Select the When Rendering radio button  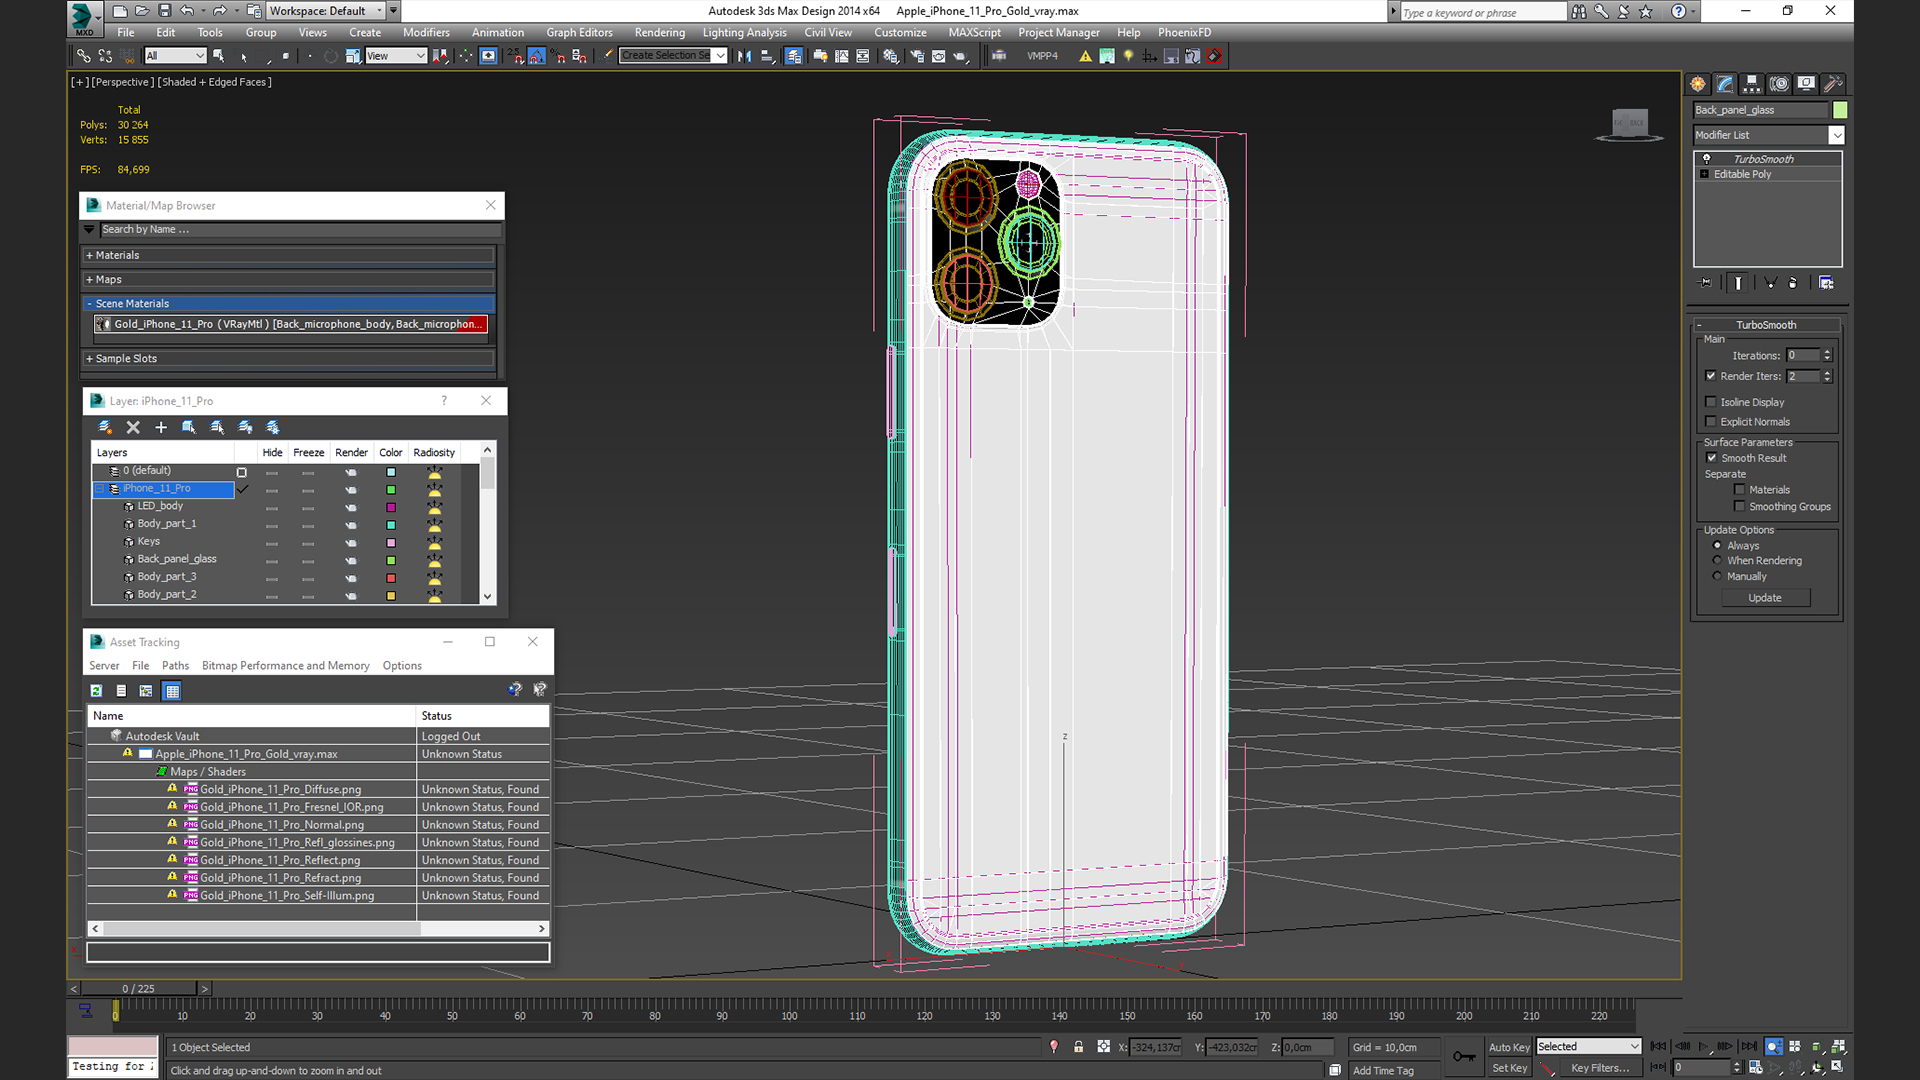point(1717,561)
